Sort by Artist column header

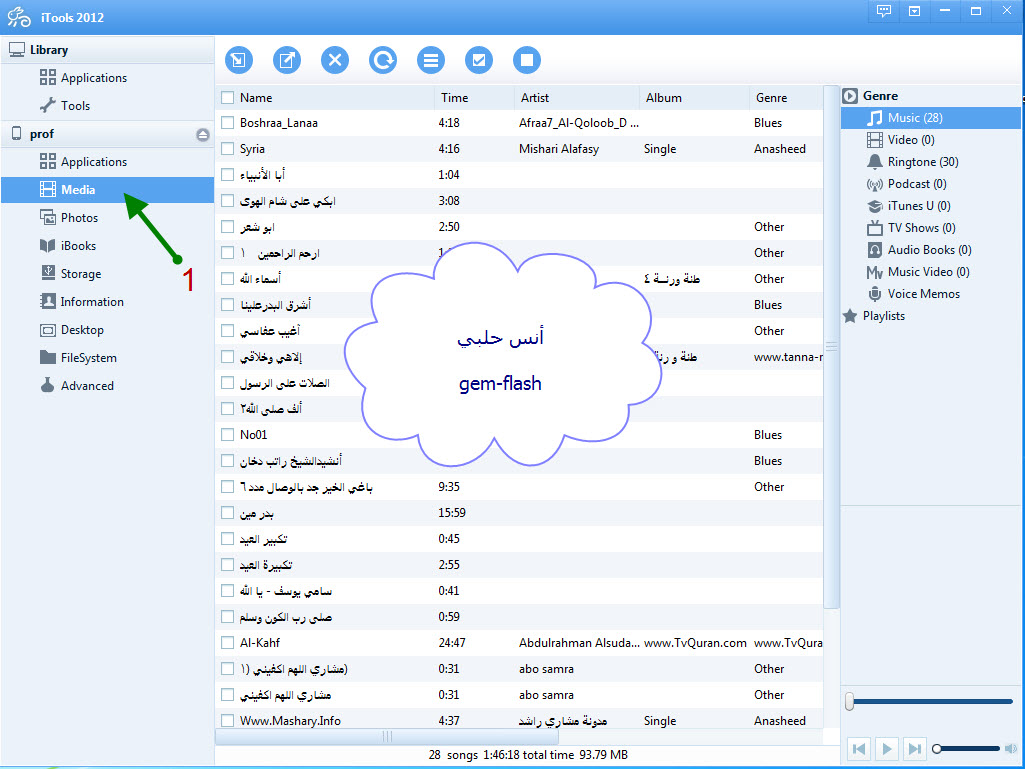[x=535, y=97]
